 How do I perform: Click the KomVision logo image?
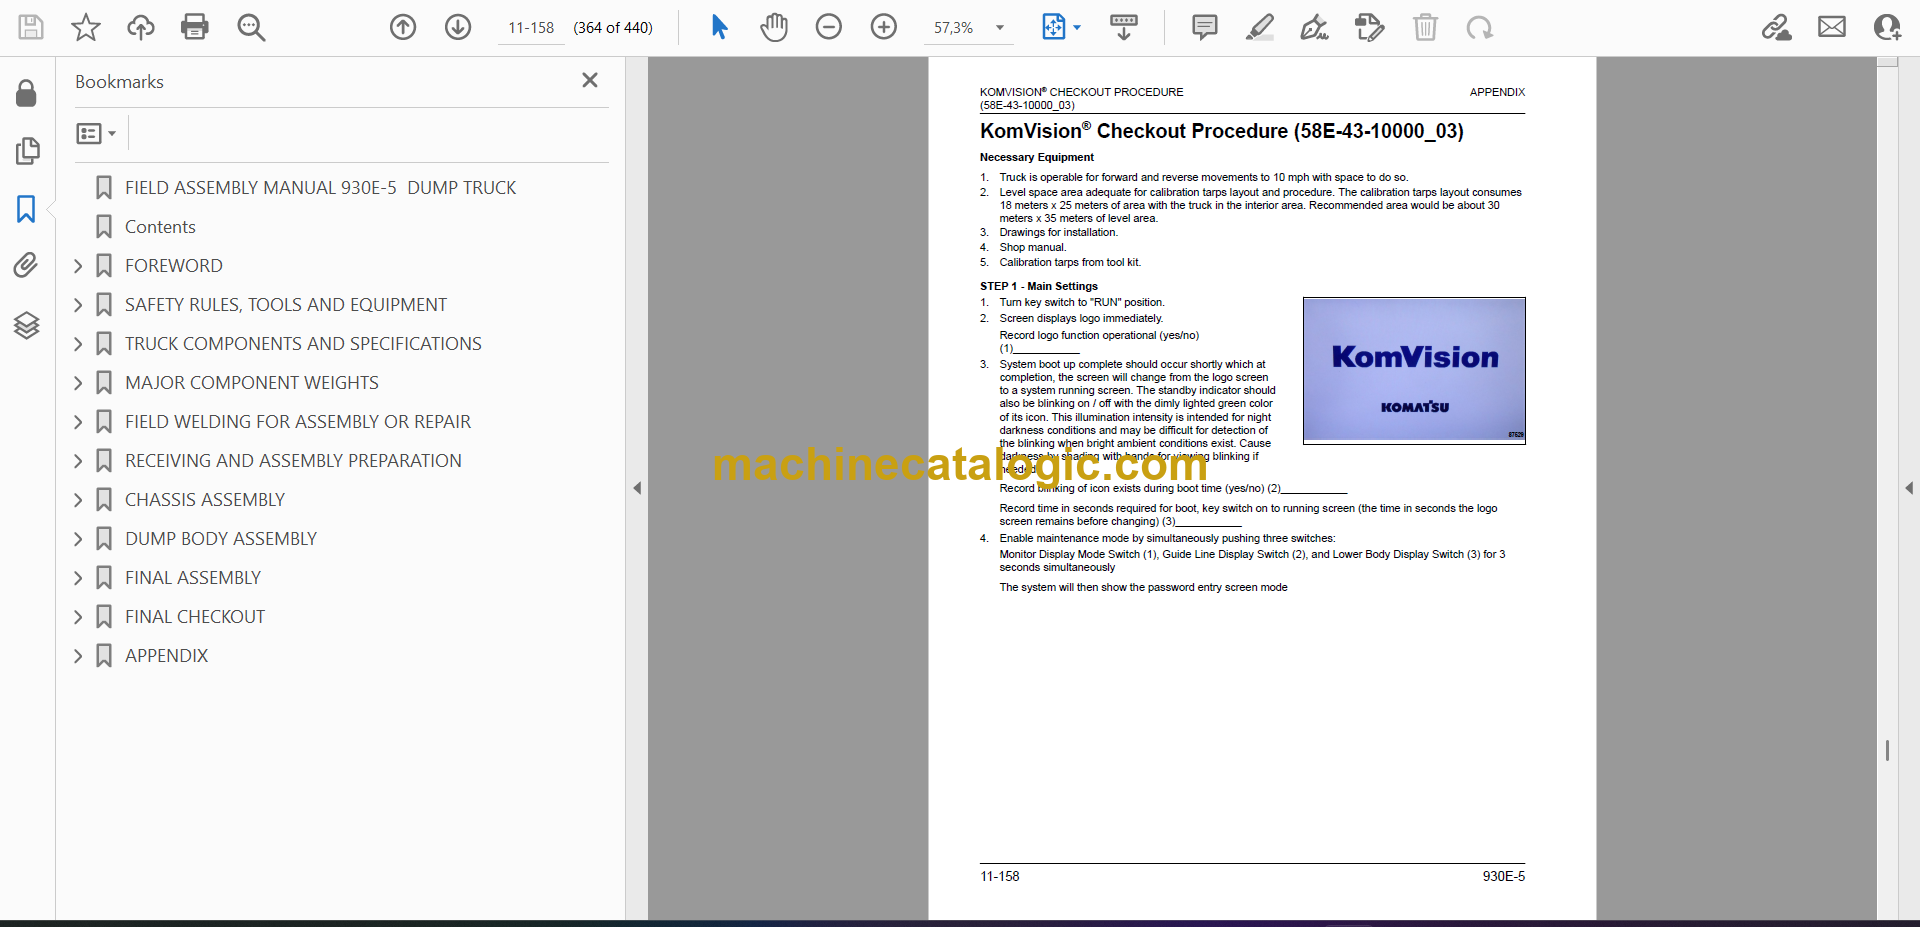1414,370
